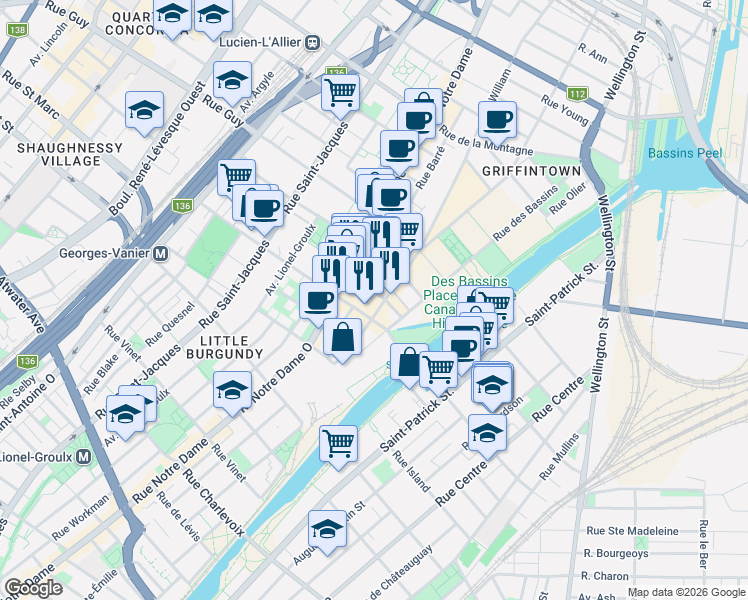Click the route 112 highway shield
The width and height of the screenshot is (748, 600).
pyautogui.click(x=577, y=94)
